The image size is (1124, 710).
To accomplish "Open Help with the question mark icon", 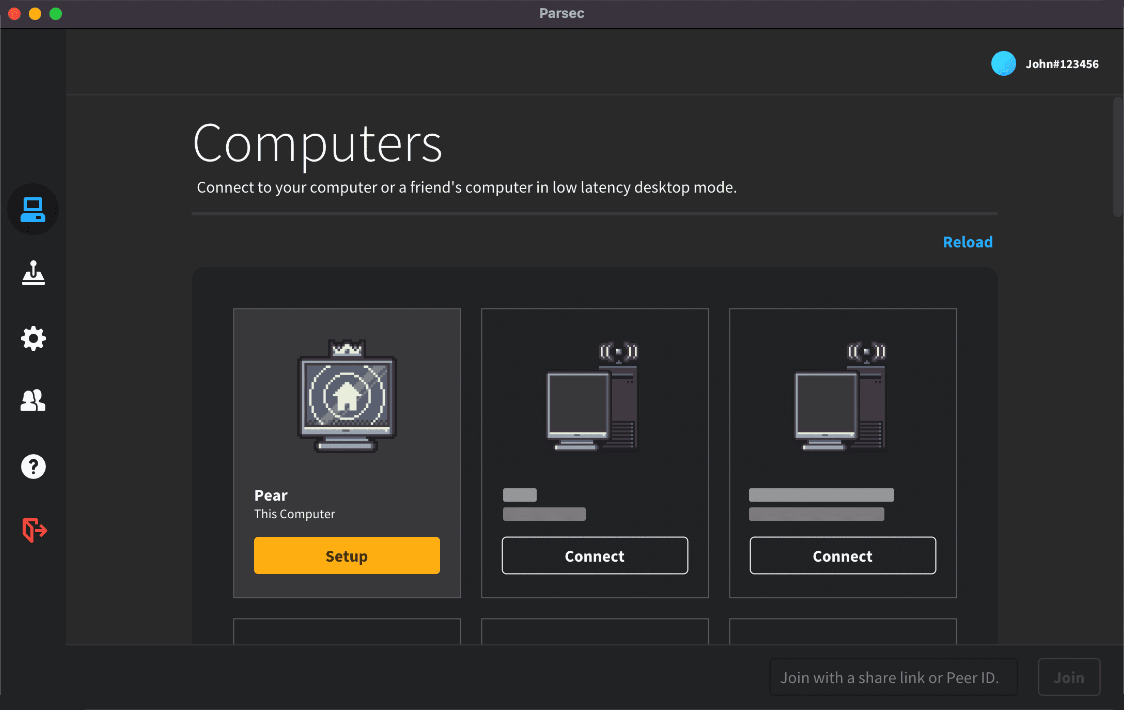I will point(33,466).
